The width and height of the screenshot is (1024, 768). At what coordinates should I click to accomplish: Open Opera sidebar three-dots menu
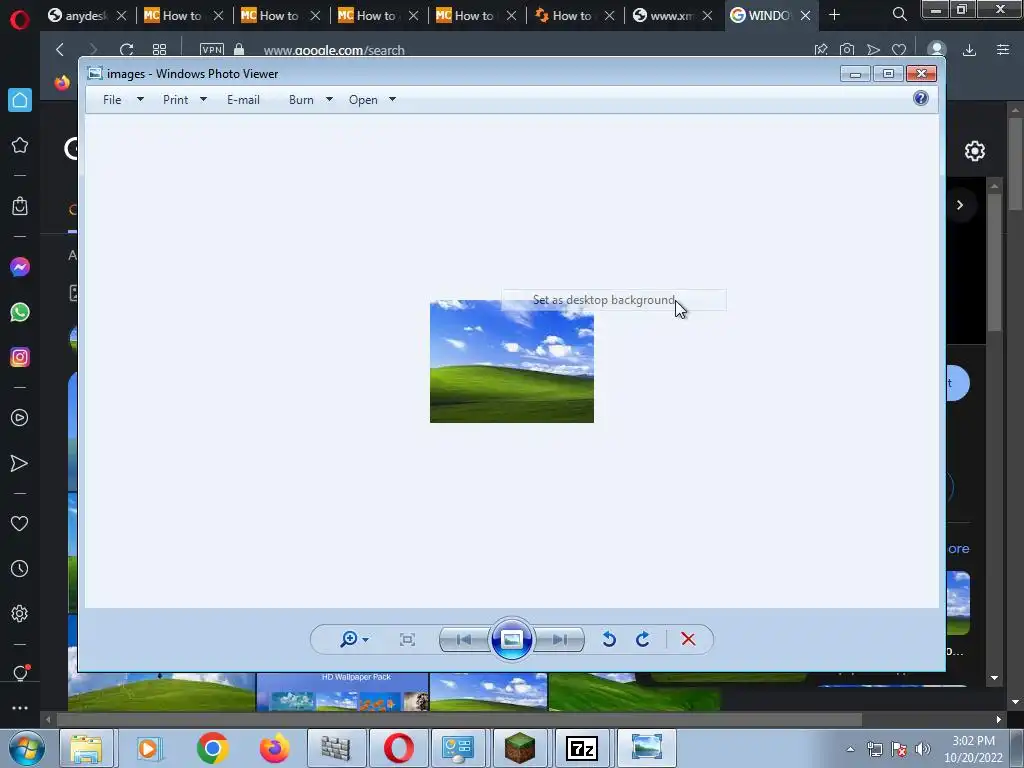pyautogui.click(x=20, y=708)
